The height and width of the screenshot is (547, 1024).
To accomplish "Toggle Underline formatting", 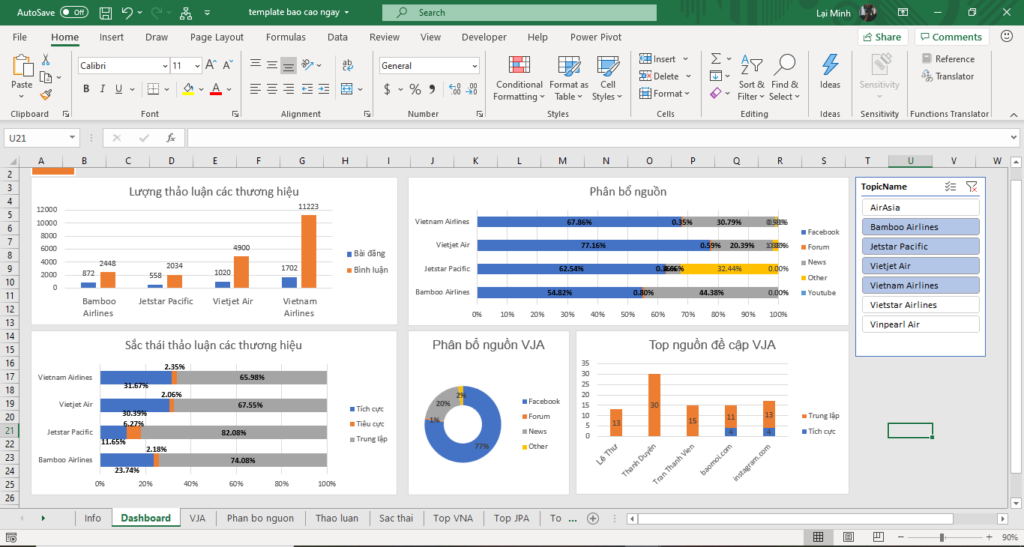I will tap(118, 89).
